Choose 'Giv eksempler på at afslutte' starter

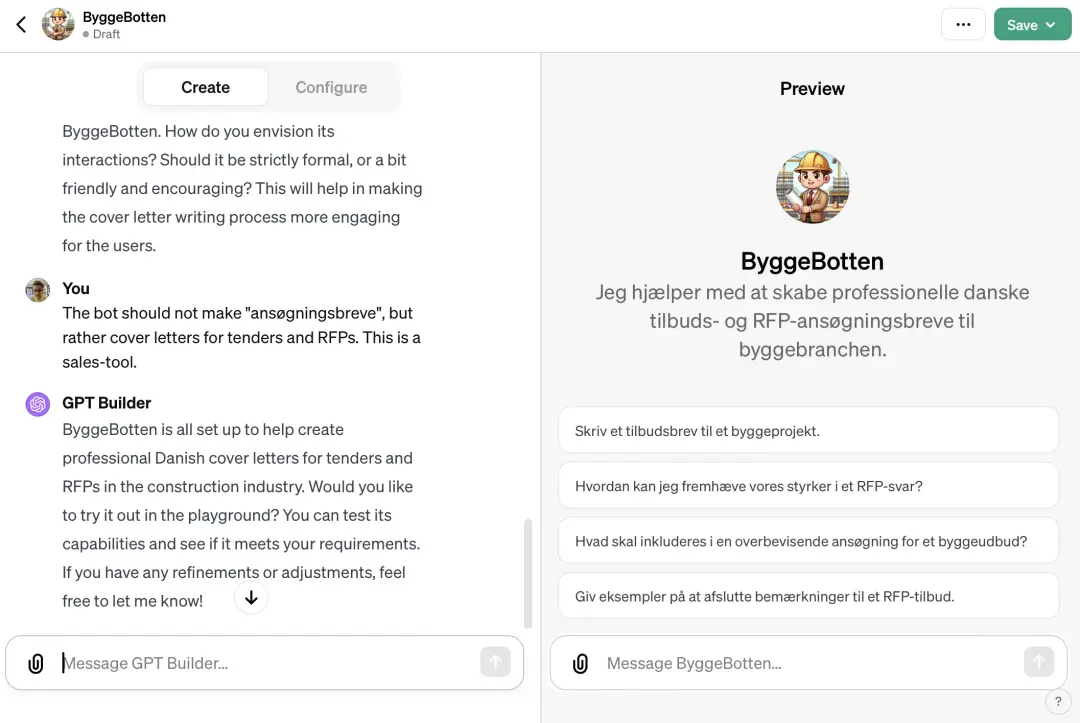point(808,596)
